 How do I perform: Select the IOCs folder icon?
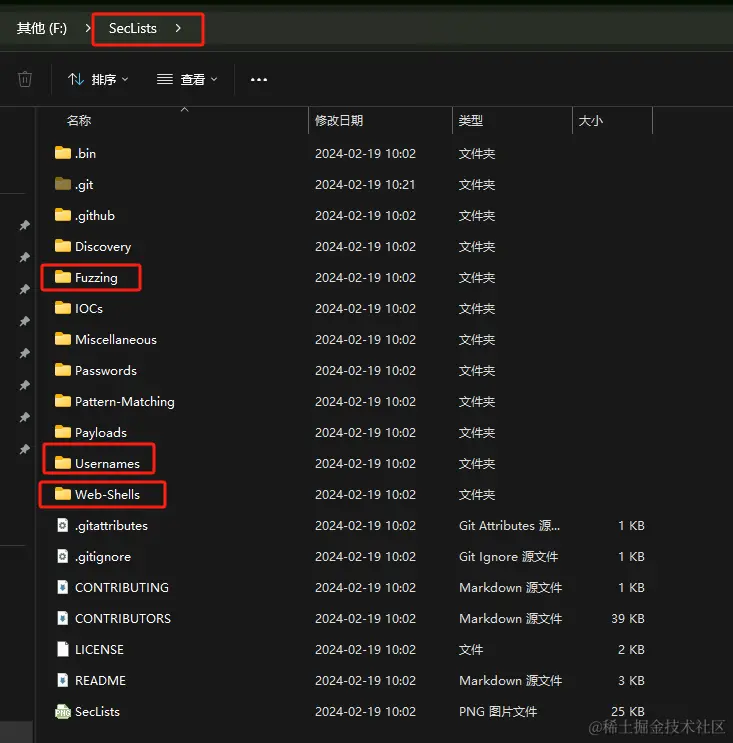pos(63,308)
